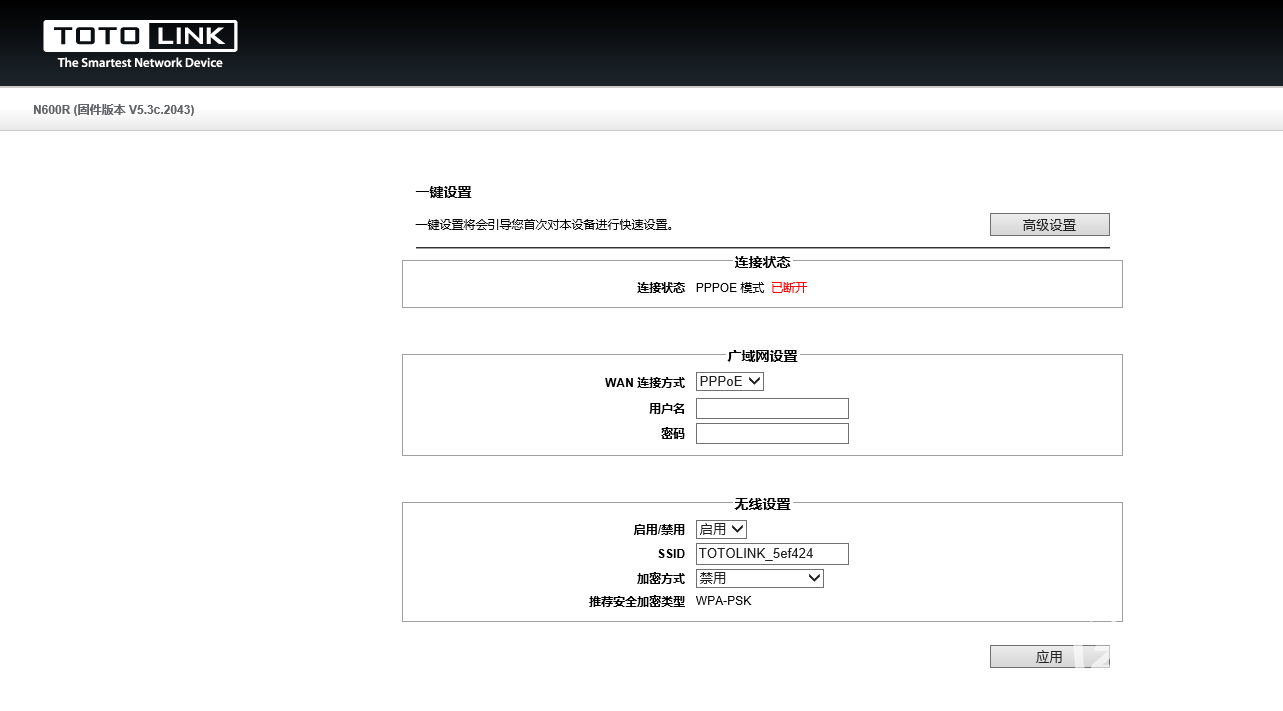
Task: Apply settings with the 应用 button
Action: click(1049, 657)
